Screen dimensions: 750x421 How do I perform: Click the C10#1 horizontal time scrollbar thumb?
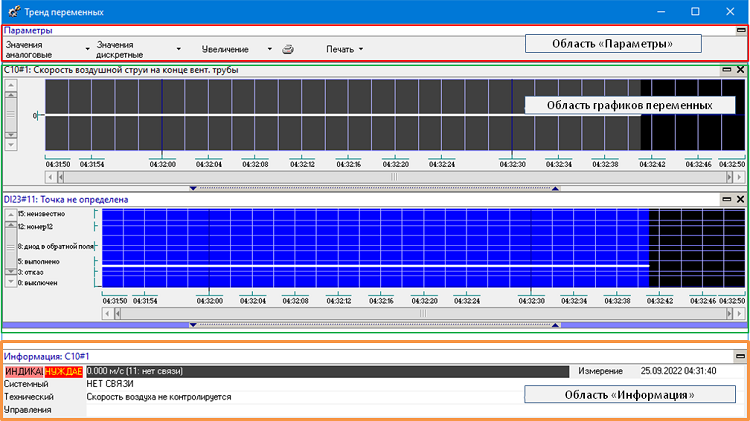pos(395,177)
